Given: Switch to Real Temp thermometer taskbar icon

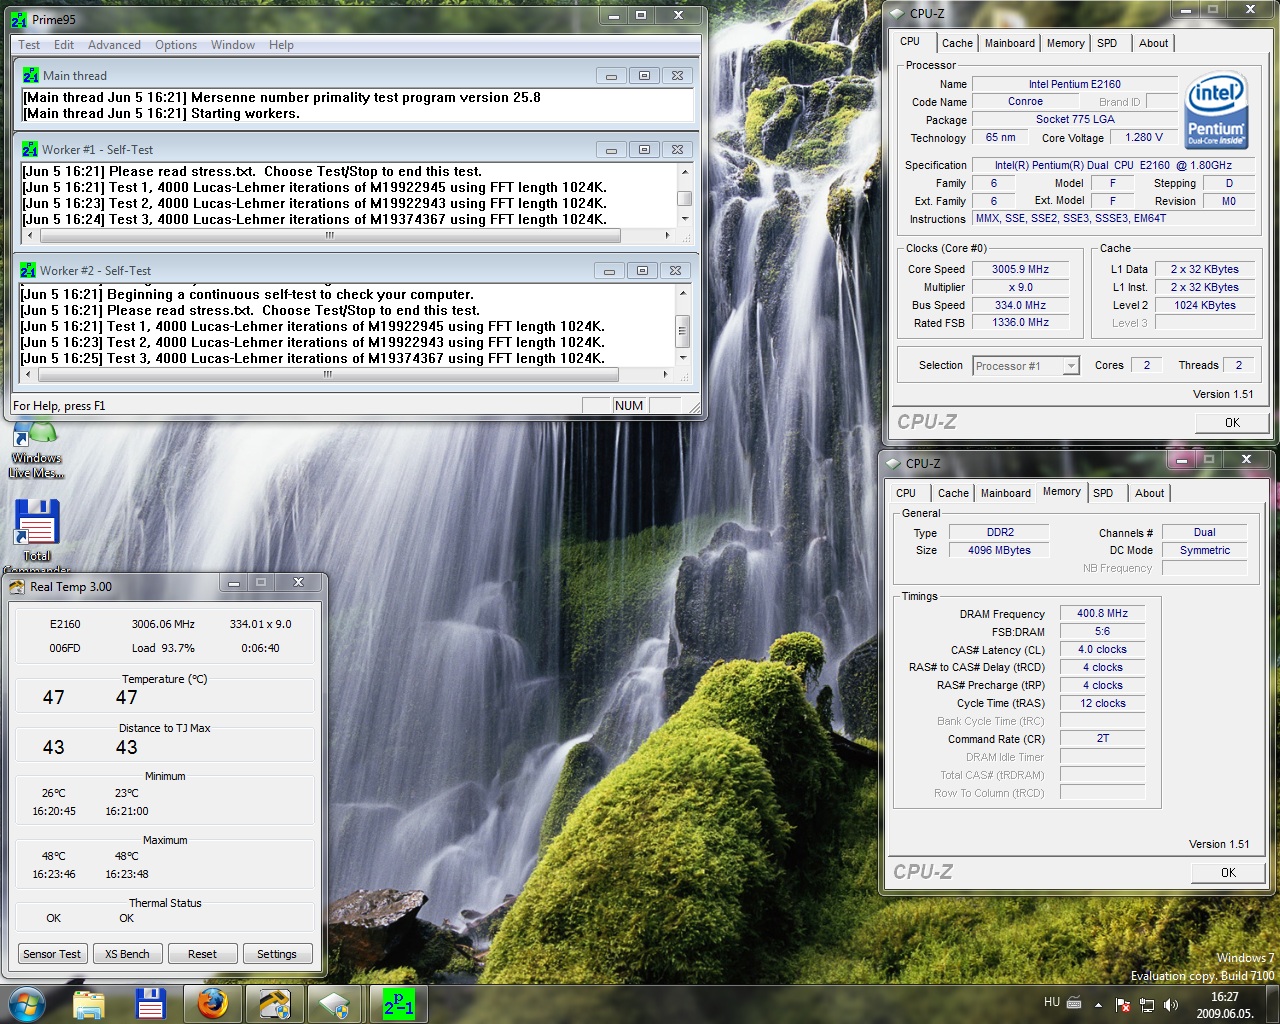Looking at the screenshot, I should coord(274,1004).
